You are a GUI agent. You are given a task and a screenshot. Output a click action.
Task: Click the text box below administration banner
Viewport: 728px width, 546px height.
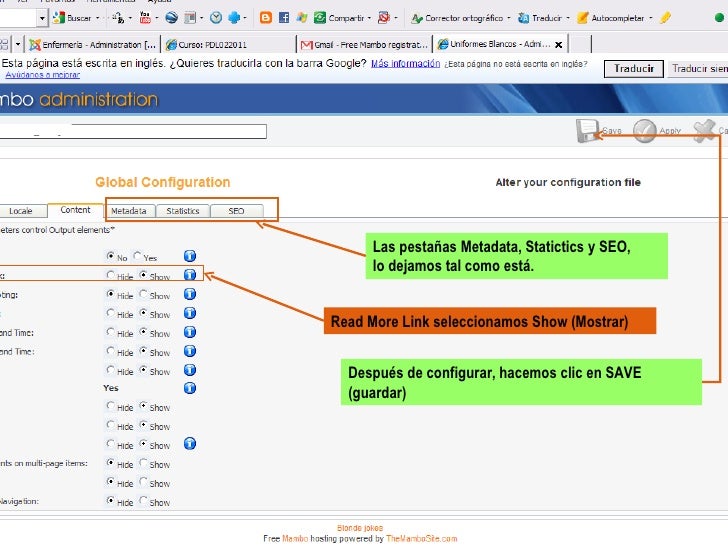(x=133, y=131)
